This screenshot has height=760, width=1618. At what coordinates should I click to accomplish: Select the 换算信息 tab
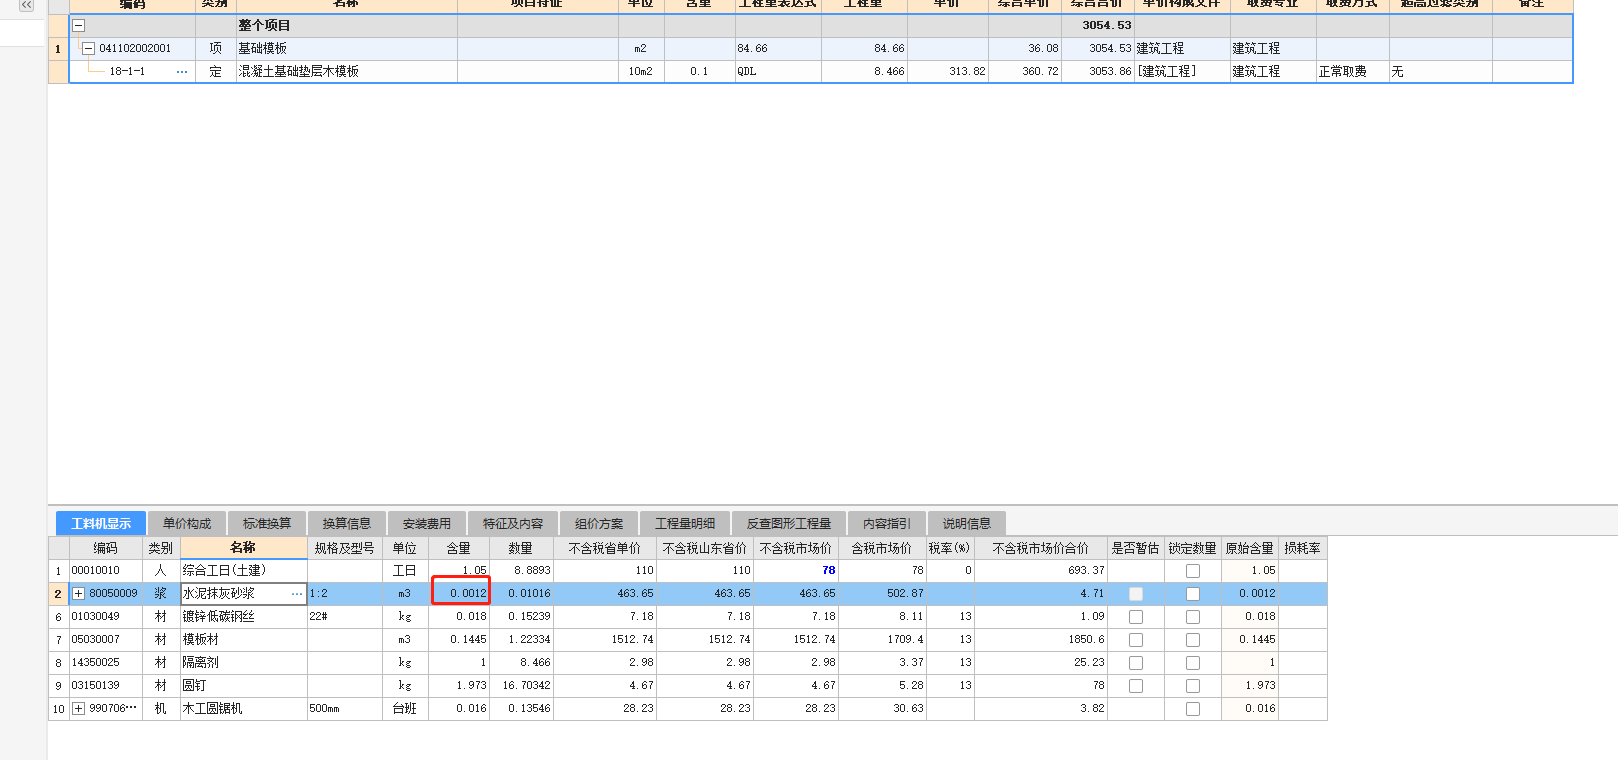point(347,523)
